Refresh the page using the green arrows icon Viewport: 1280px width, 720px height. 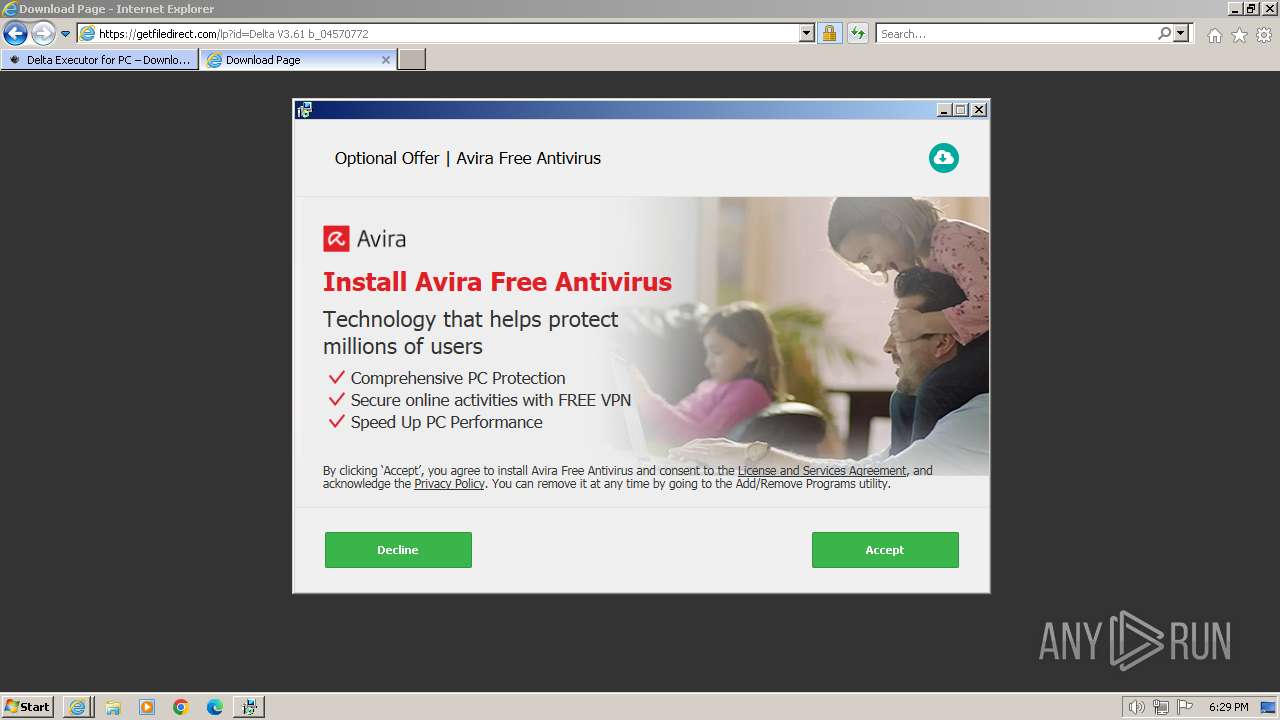click(x=857, y=34)
